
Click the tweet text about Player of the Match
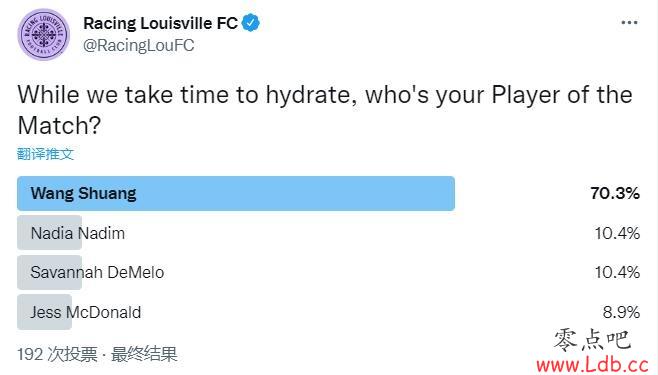click(x=325, y=109)
